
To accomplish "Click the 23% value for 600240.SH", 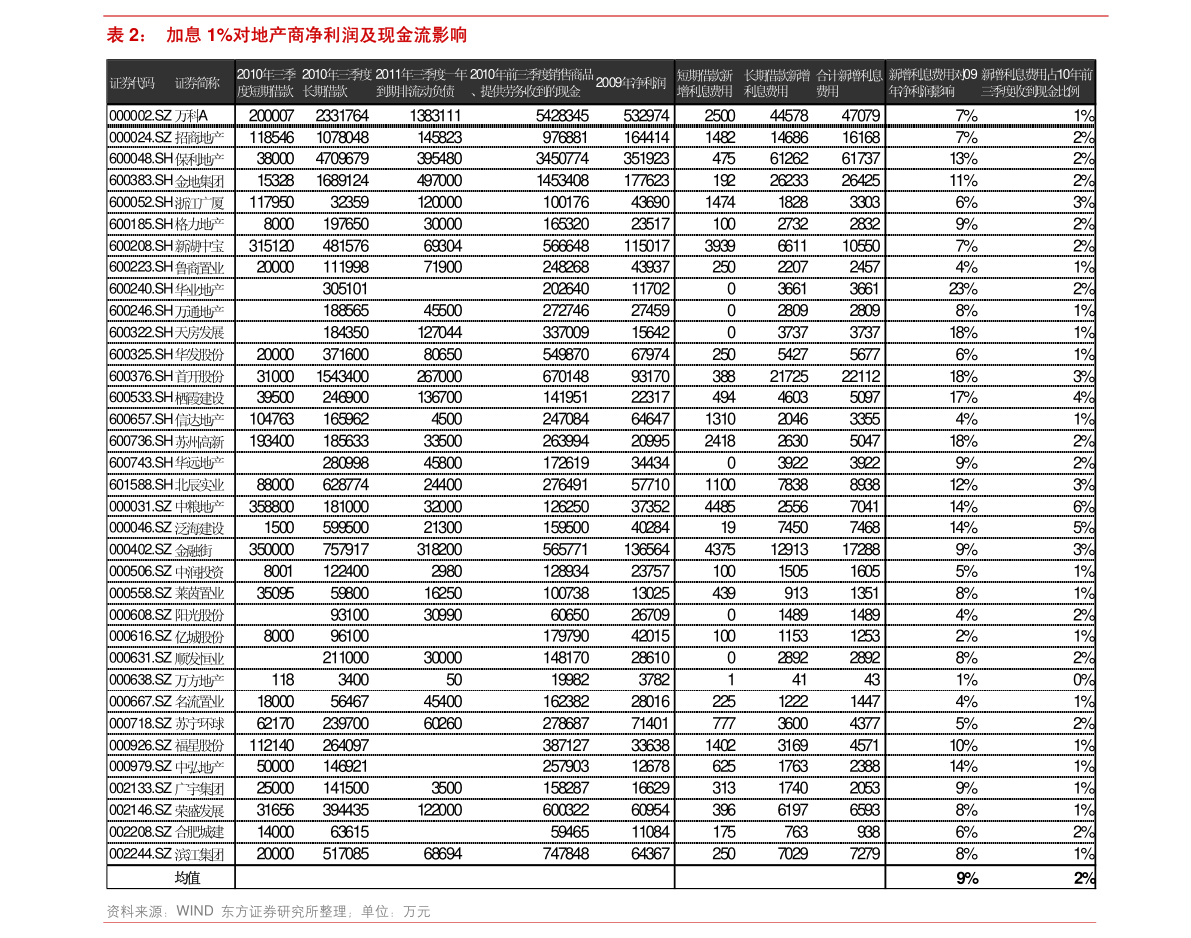I will point(963,289).
